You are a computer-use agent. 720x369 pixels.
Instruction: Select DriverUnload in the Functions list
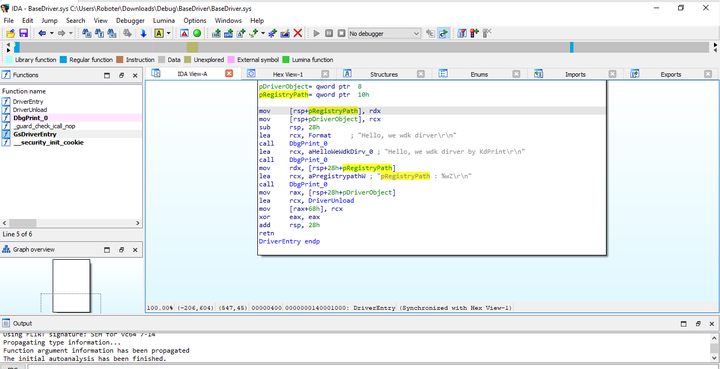coord(29,110)
